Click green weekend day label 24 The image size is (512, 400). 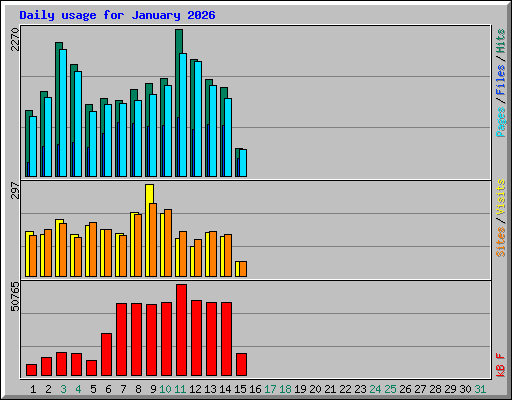[x=375, y=389]
